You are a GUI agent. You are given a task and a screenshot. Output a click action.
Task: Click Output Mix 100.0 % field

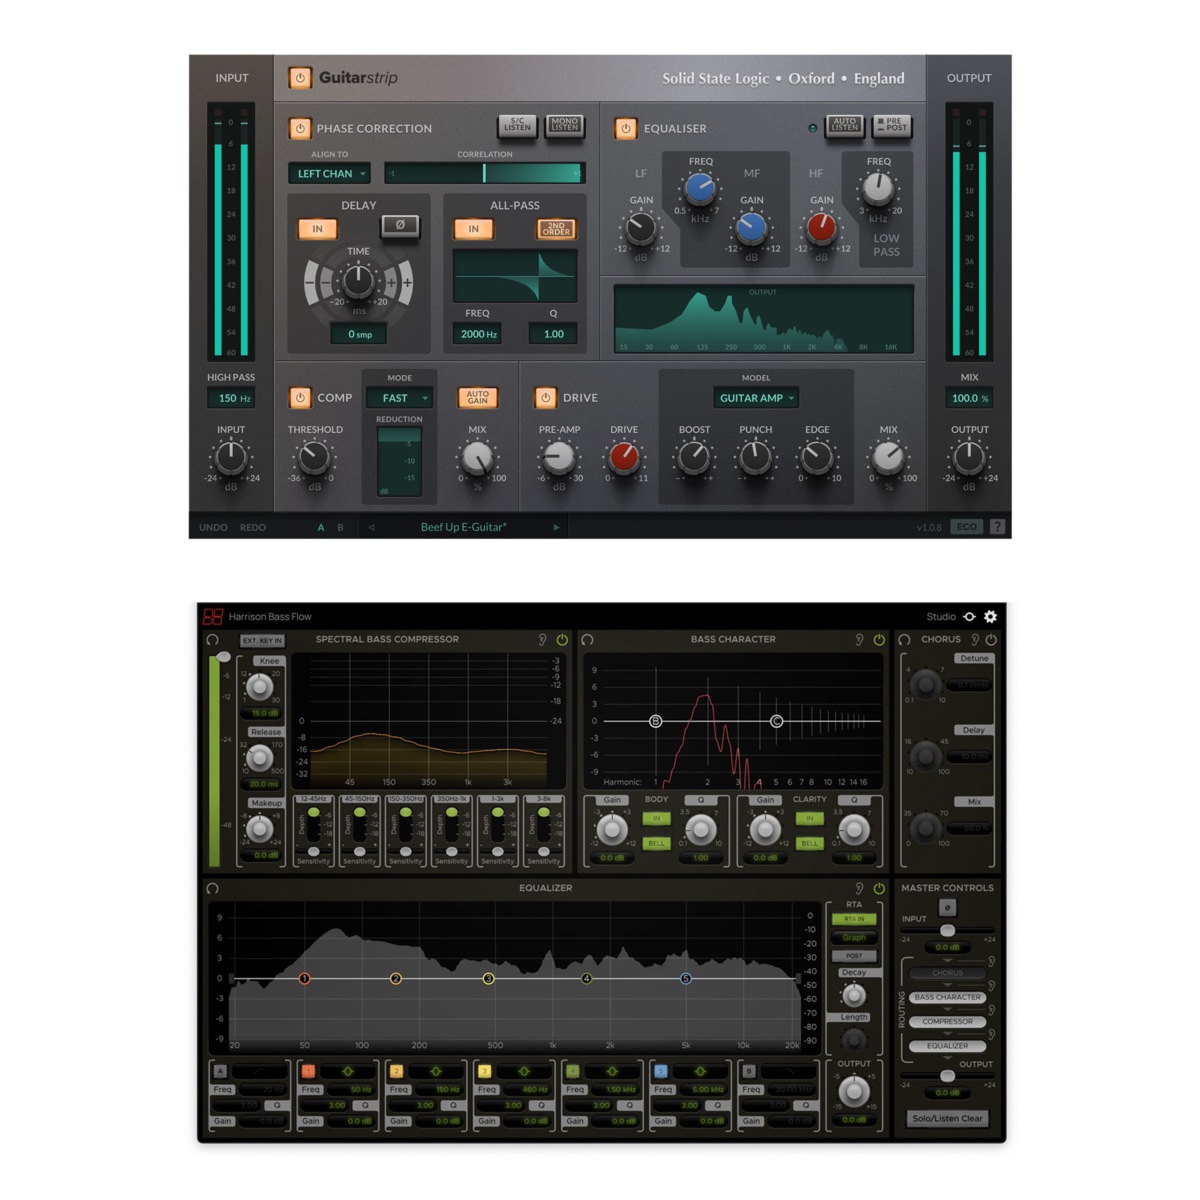(969, 398)
